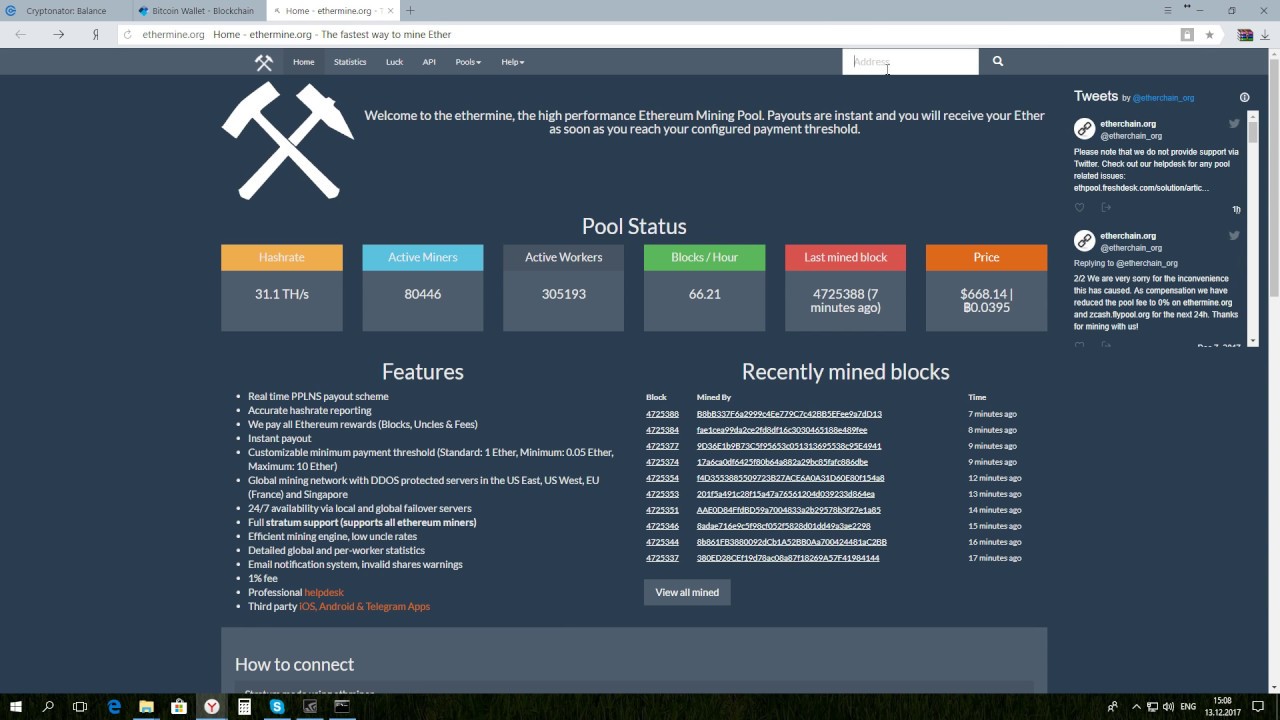Click the Hashrate 31.1 TH/s card
This screenshot has width=1280, height=720.
(281, 287)
